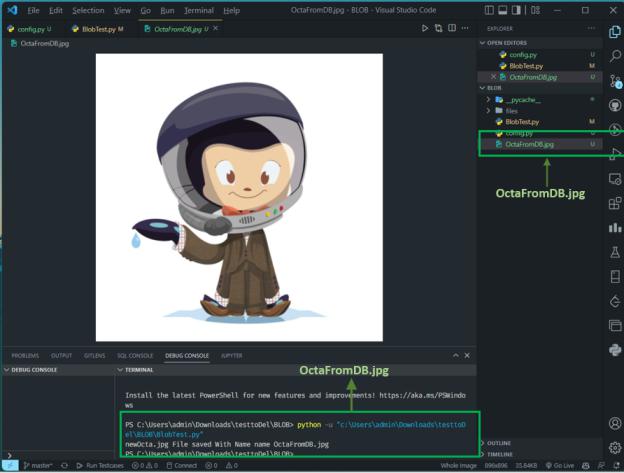Viewport: 624px width, 473px height.
Task: Click the Run play button in editor toolbar
Action: click(x=425, y=29)
